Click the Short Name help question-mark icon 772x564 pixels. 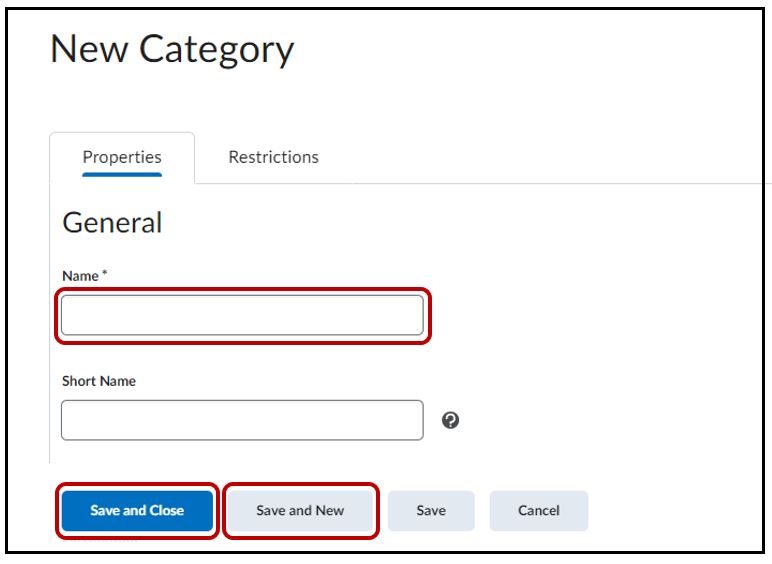[450, 421]
